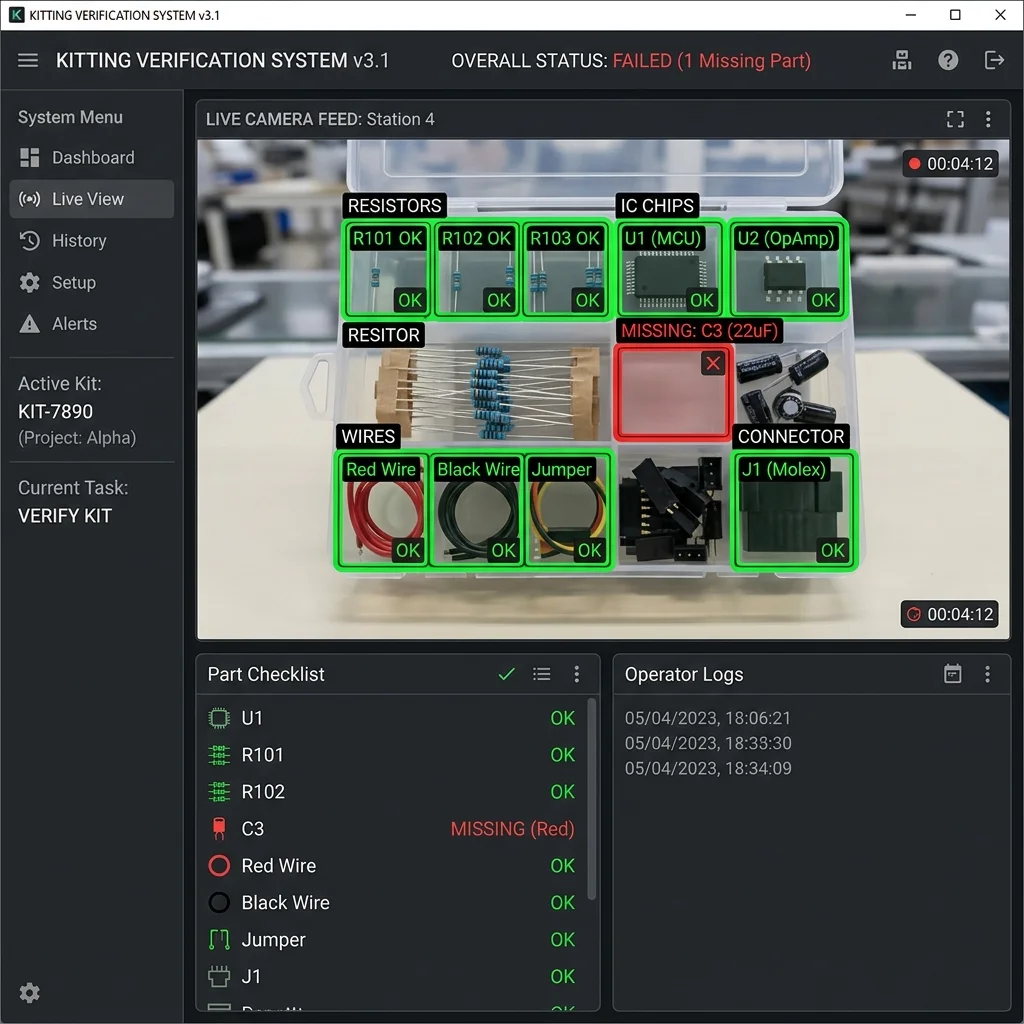Click the Red Wire detection box
The width and height of the screenshot is (1024, 1024).
pos(381,509)
